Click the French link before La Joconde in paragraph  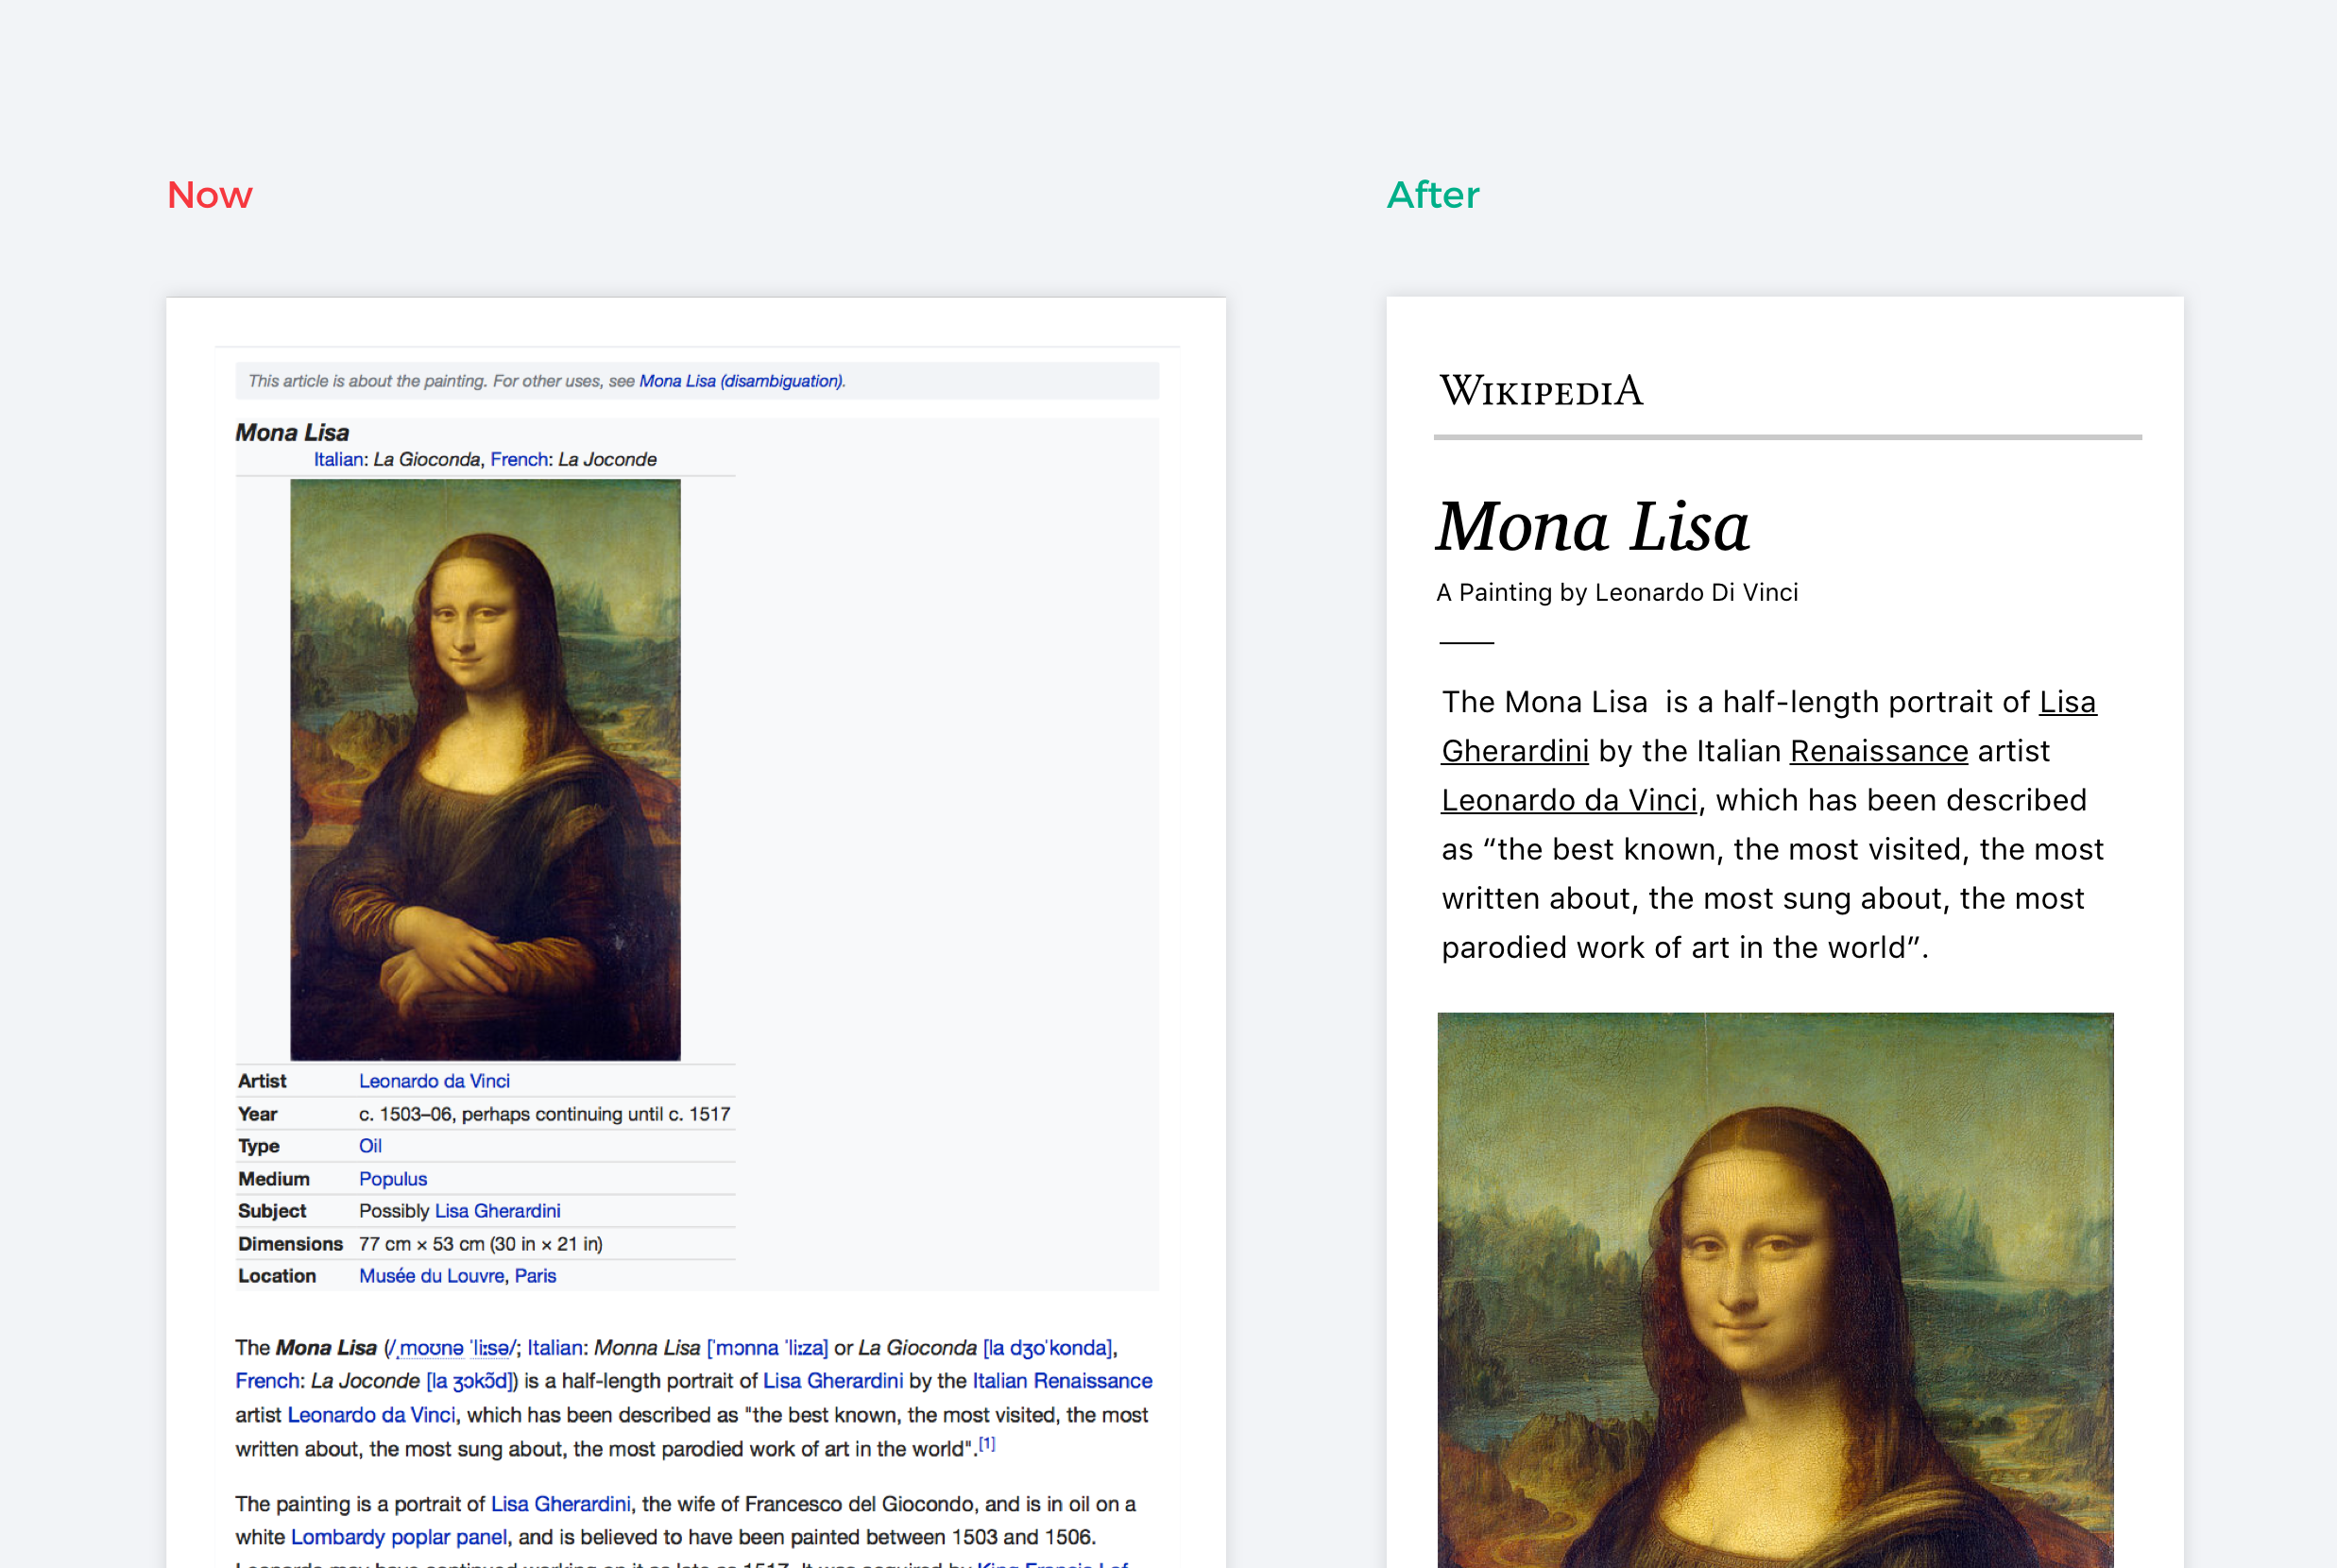click(x=267, y=1381)
